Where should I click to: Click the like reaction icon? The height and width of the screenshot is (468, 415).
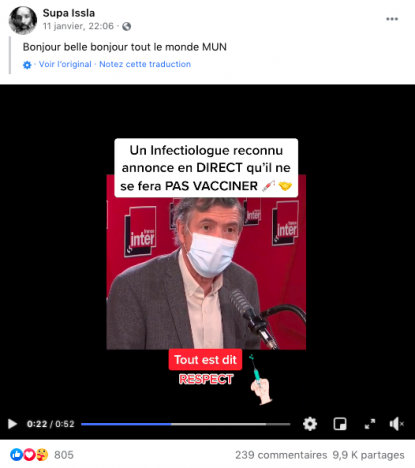16,455
